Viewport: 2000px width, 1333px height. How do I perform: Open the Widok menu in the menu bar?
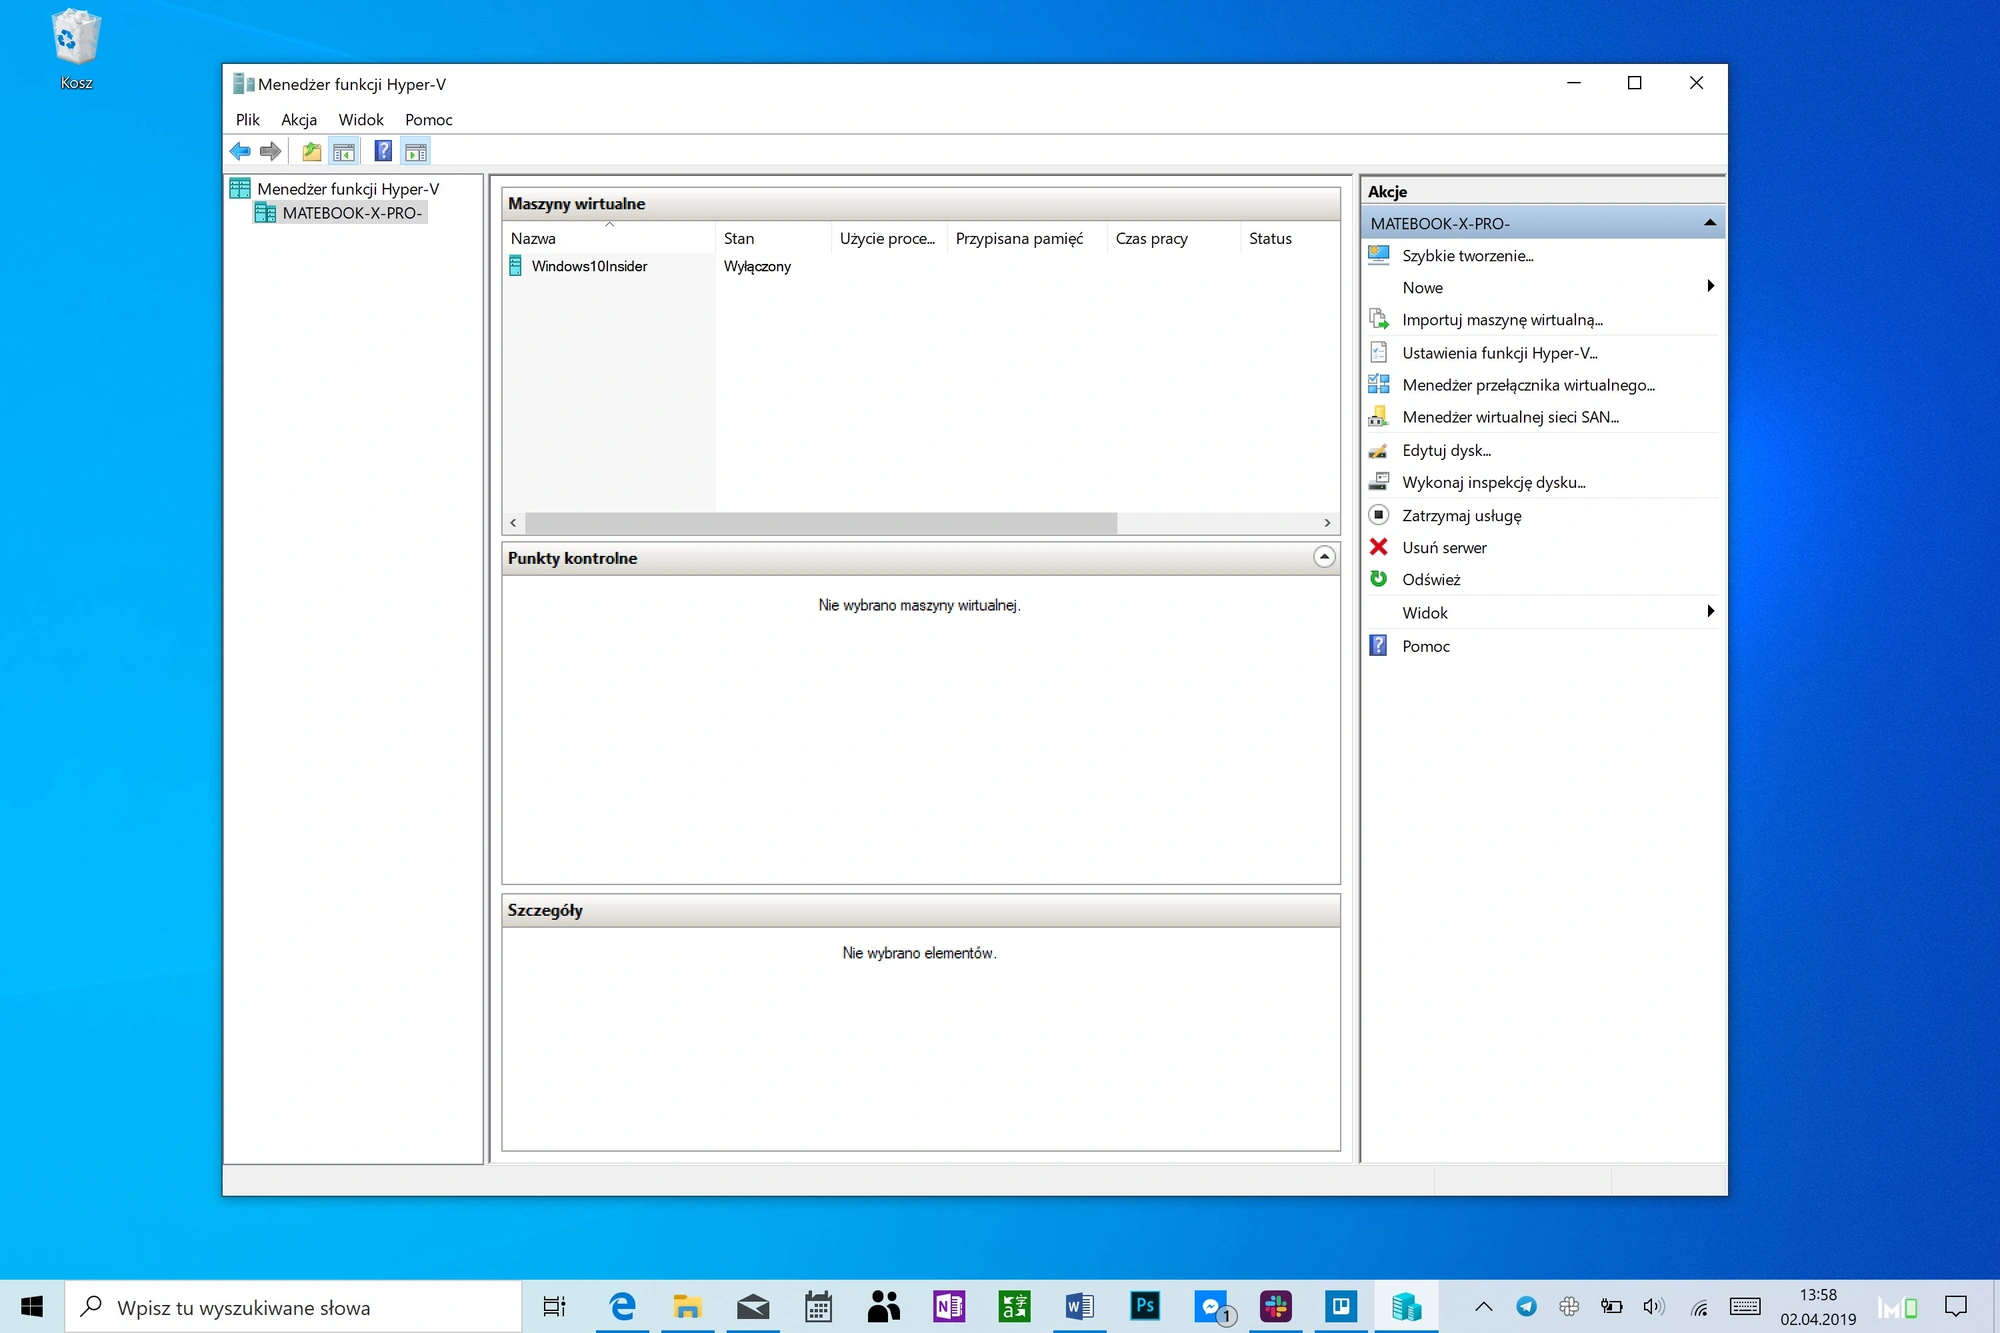point(361,119)
